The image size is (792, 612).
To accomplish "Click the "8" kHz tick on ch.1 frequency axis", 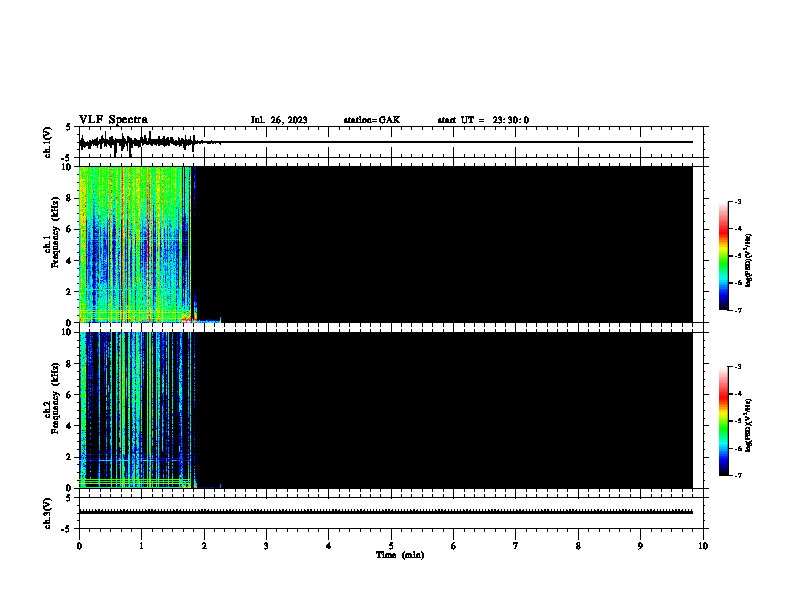I will (x=69, y=198).
